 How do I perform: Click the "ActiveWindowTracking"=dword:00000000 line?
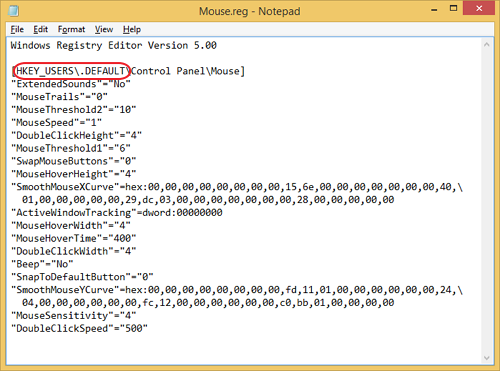click(117, 213)
